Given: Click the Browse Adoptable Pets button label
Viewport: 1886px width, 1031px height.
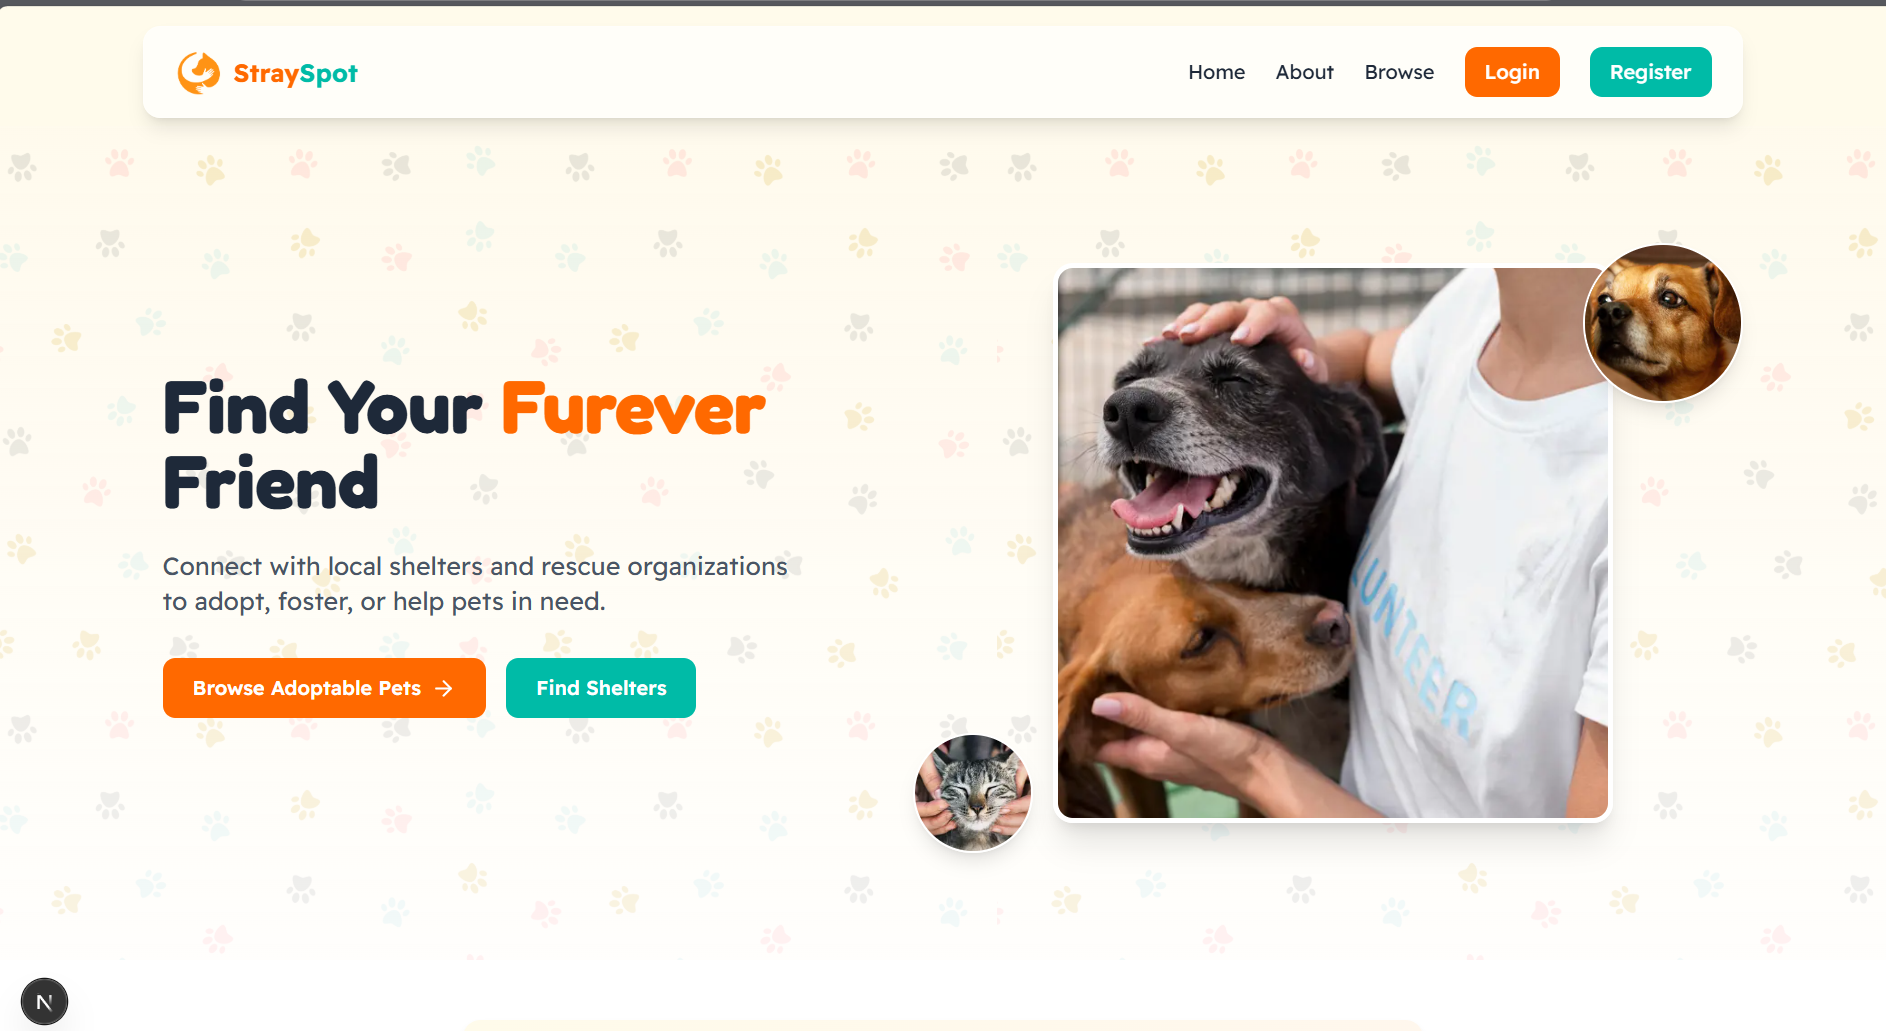Looking at the screenshot, I should (307, 688).
